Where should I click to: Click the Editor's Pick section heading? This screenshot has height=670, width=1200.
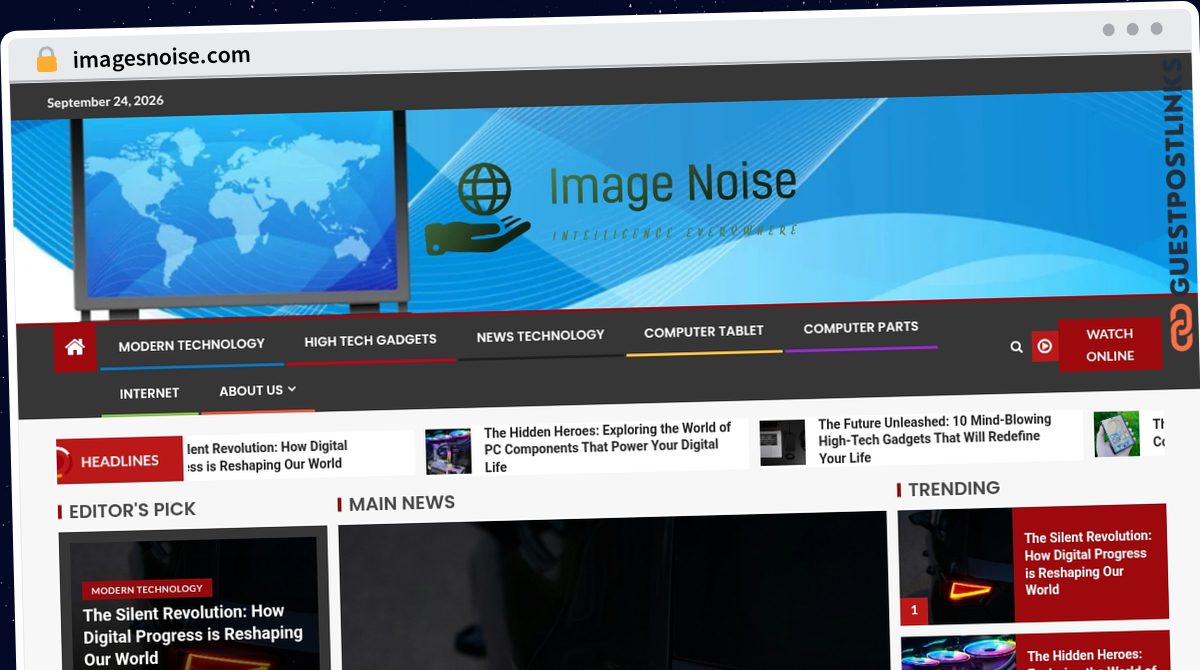click(x=132, y=510)
